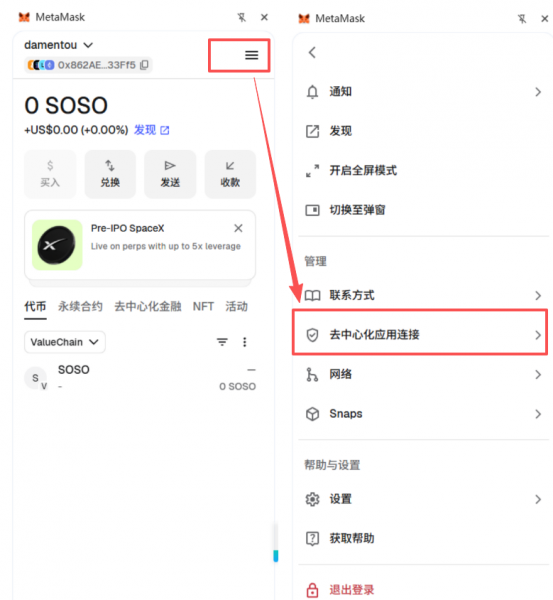Select the 代币 tab
The width and height of the screenshot is (553, 600).
pyautogui.click(x=35, y=307)
